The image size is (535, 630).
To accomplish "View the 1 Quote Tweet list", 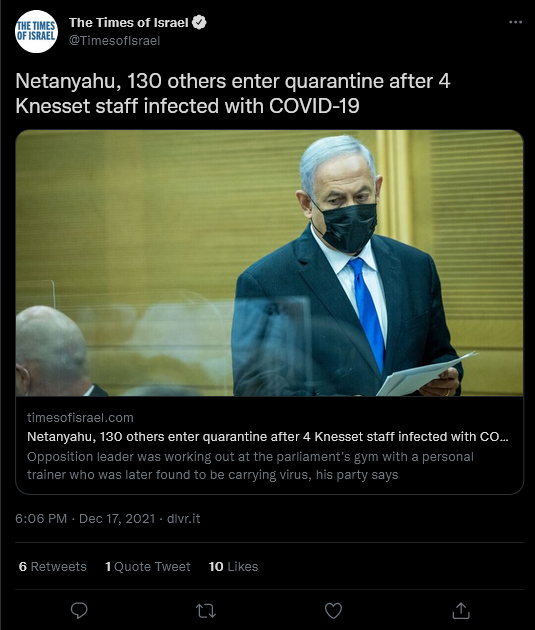I will tap(147, 567).
